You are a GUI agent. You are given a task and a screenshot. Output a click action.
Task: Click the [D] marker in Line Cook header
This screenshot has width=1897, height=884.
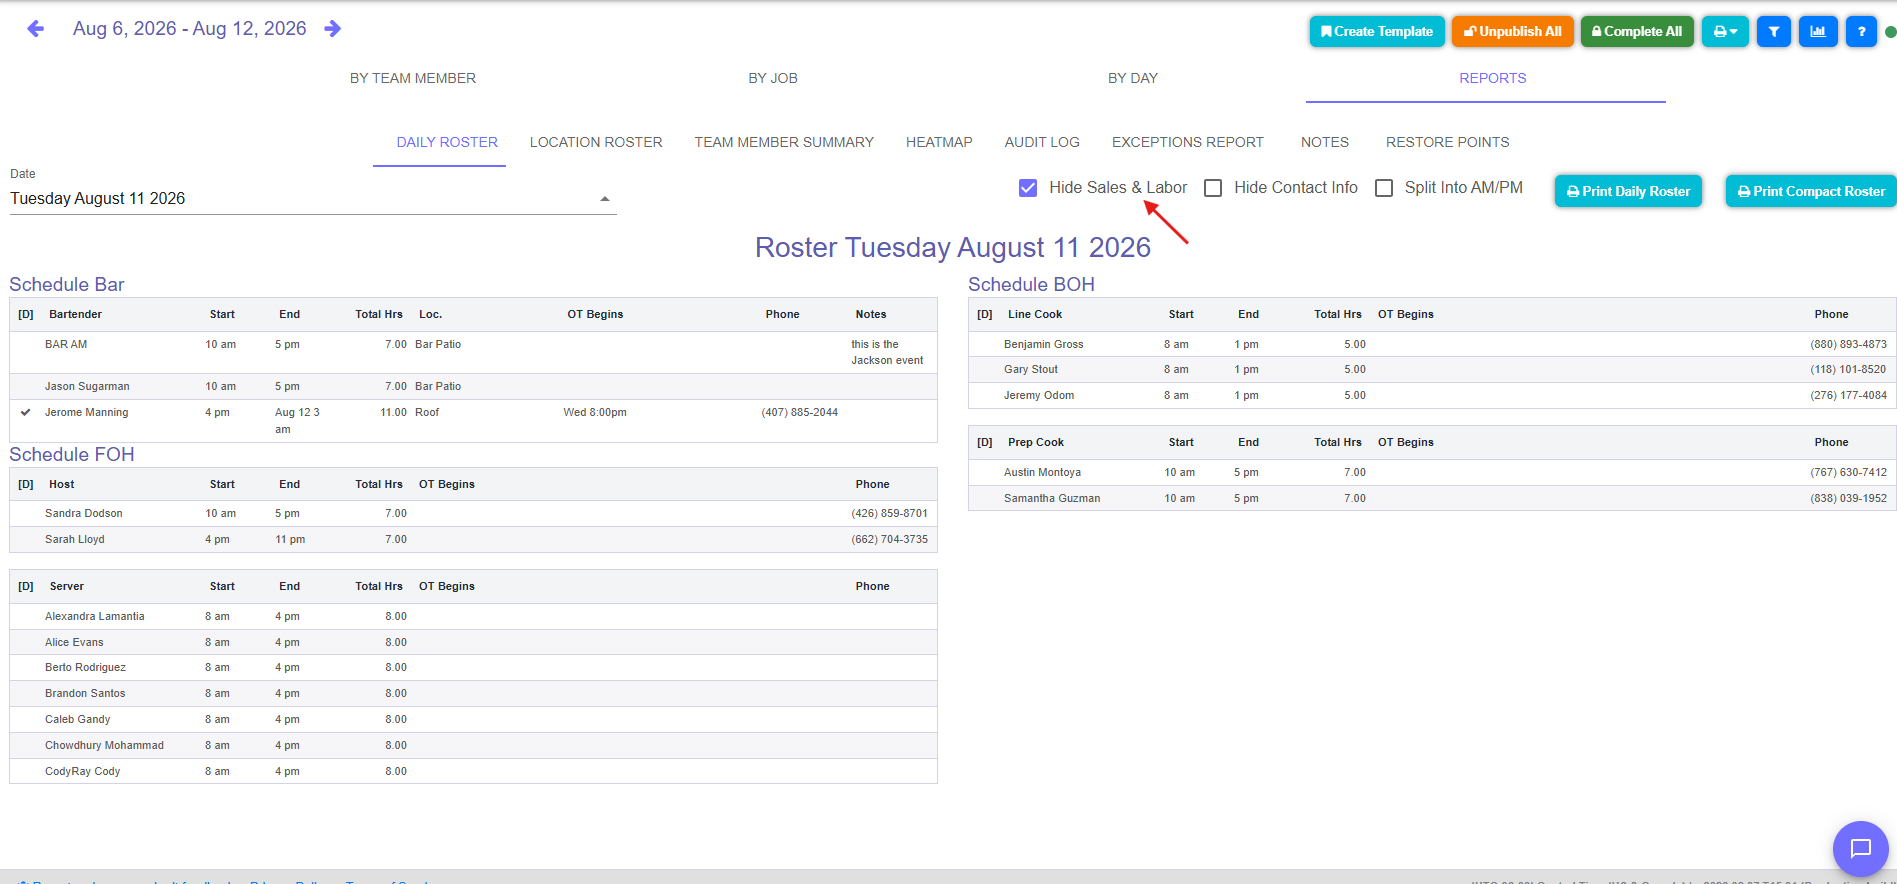point(985,314)
